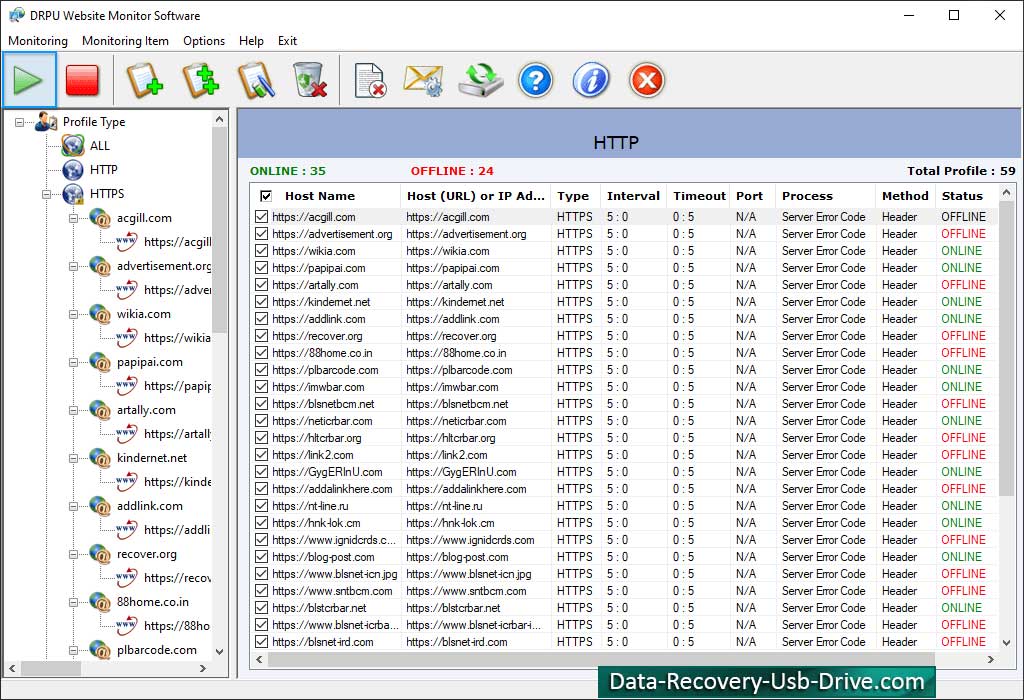The width and height of the screenshot is (1024, 700).
Task: Uncheck the https://nt-line.ru row checkbox
Action: [x=261, y=505]
